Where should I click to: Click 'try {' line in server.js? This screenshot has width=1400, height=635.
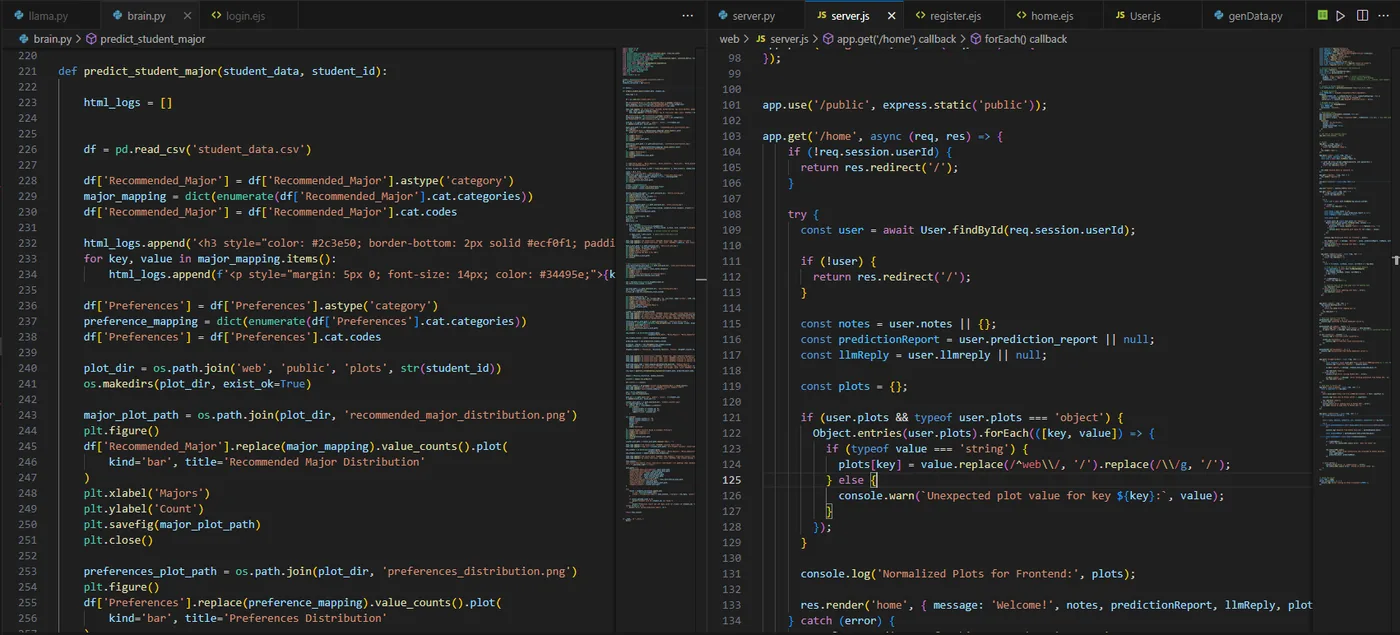(803, 214)
